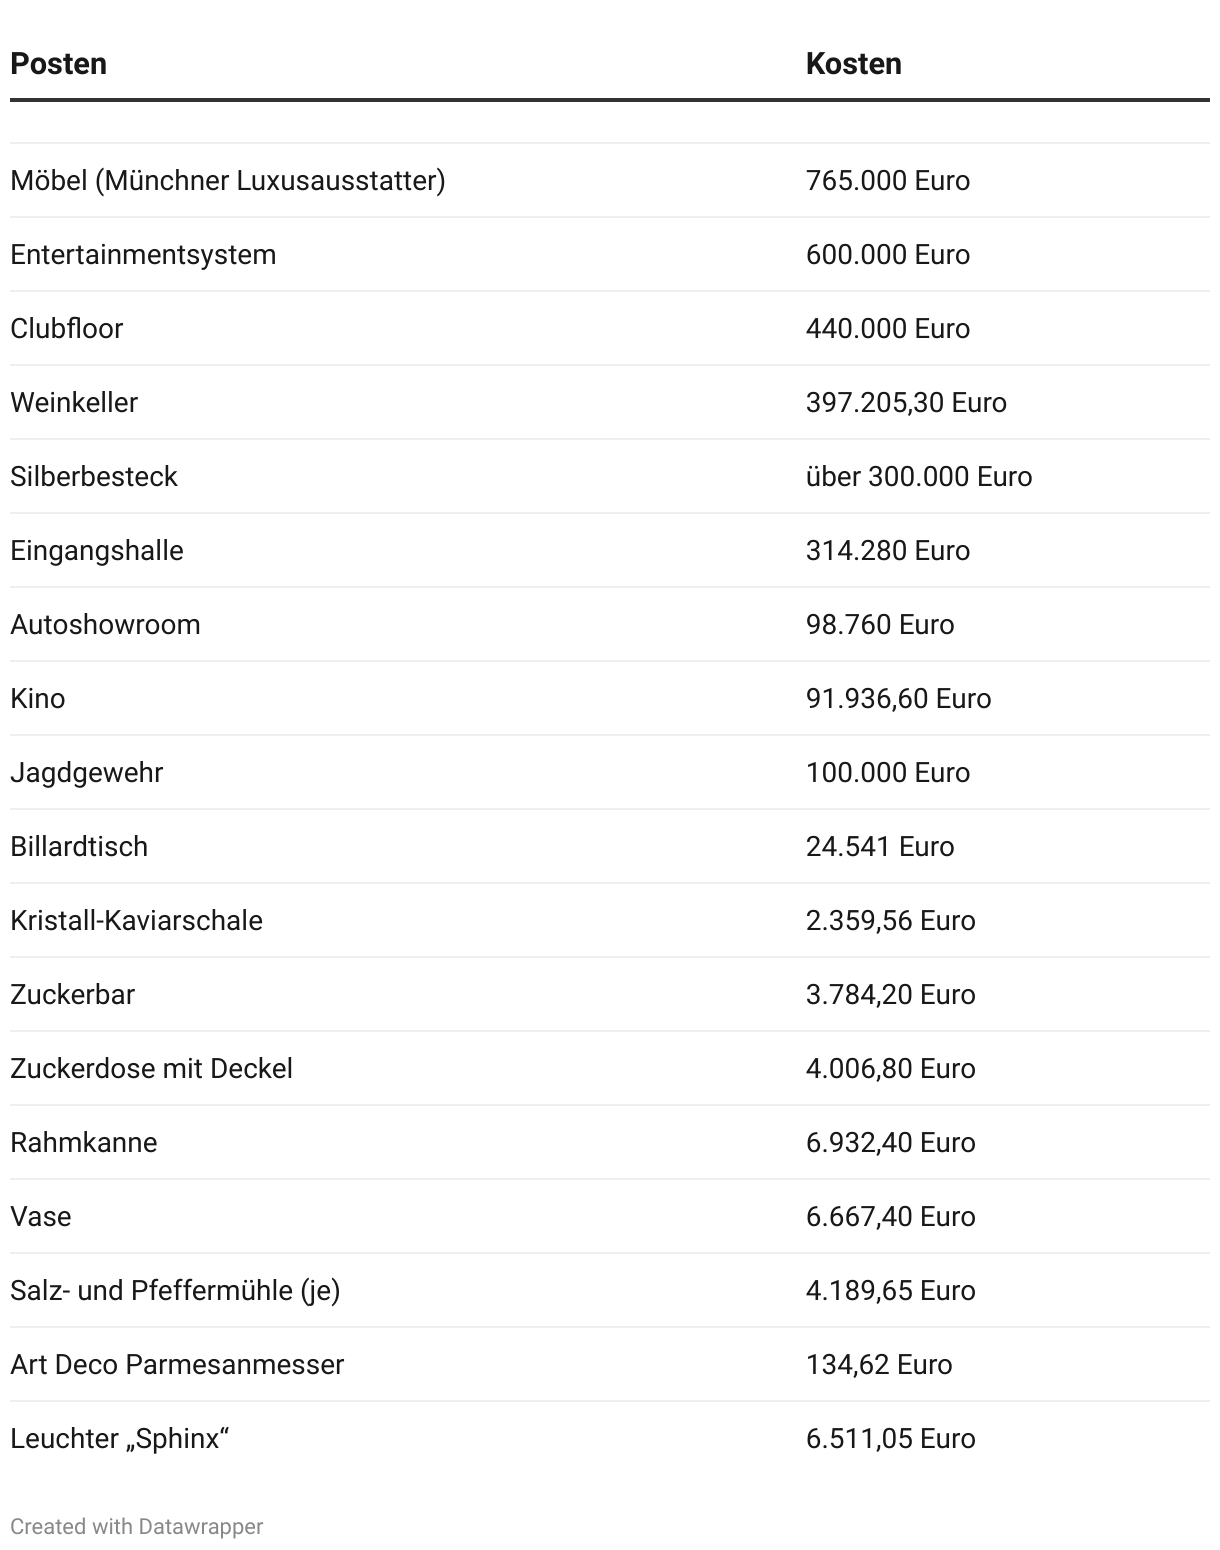The height and width of the screenshot is (1550, 1220).
Task: Click the Billardtisch cost 24.541 Euro
Action: [880, 847]
